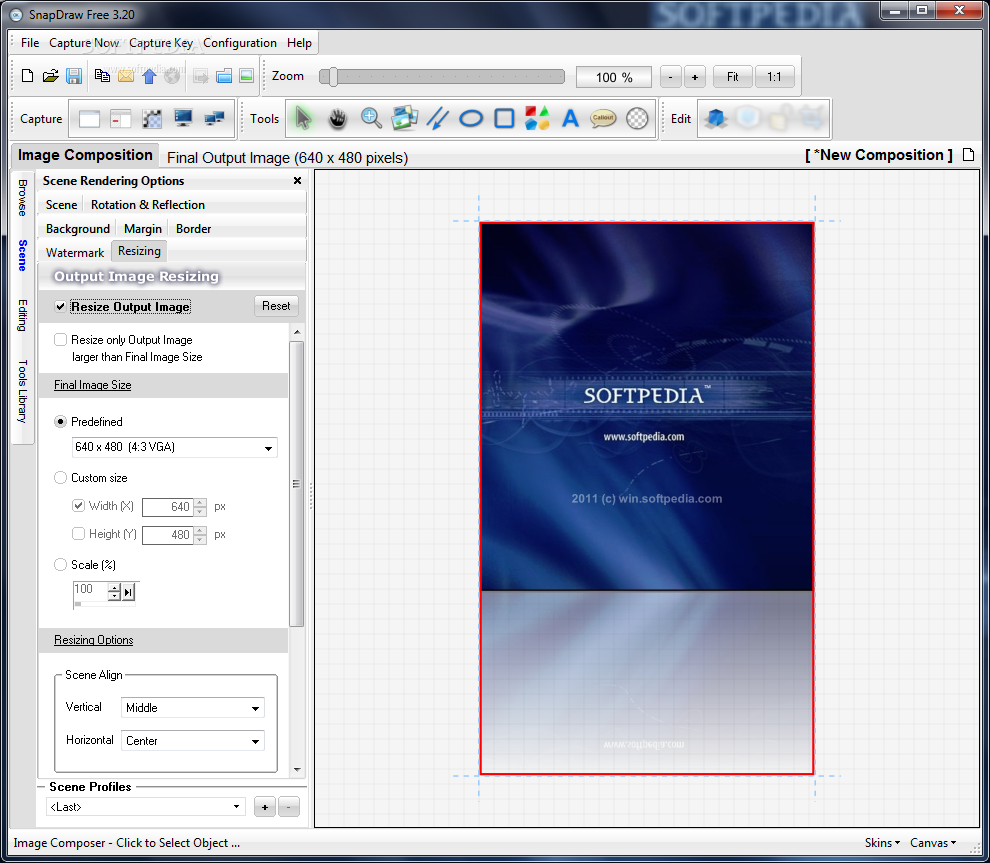990x863 pixels.
Task: Select the magnifier zoom tool
Action: [371, 118]
